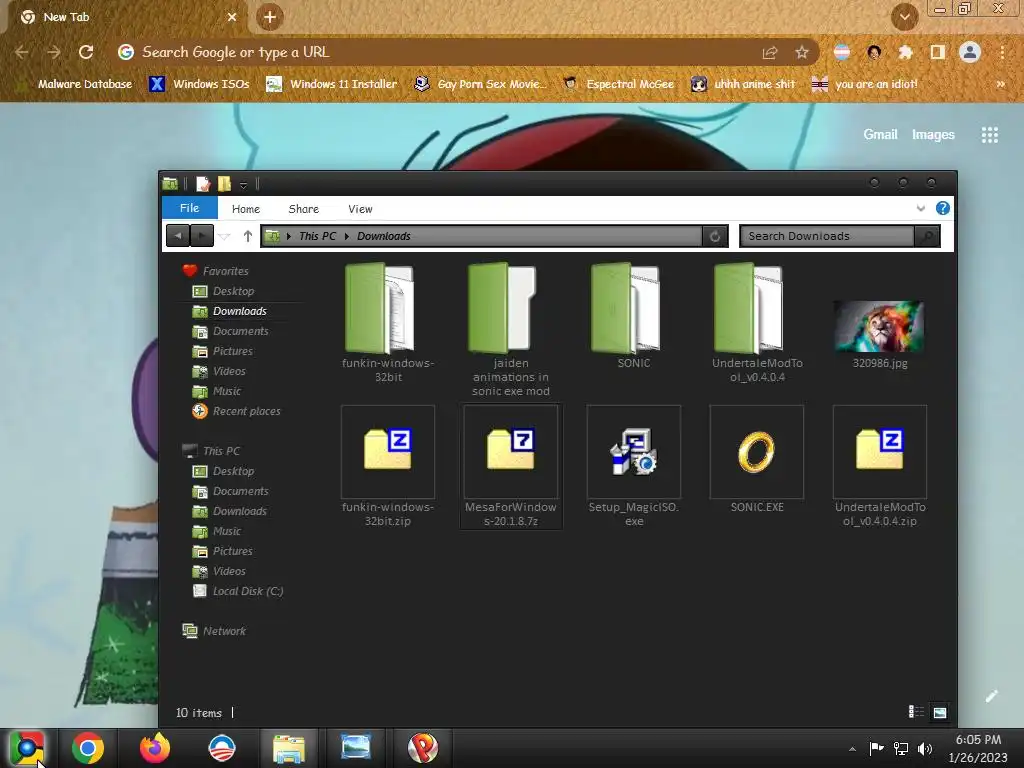Viewport: 1024px width, 768px height.
Task: Open the Gmail link on New Tab
Action: tap(880, 135)
